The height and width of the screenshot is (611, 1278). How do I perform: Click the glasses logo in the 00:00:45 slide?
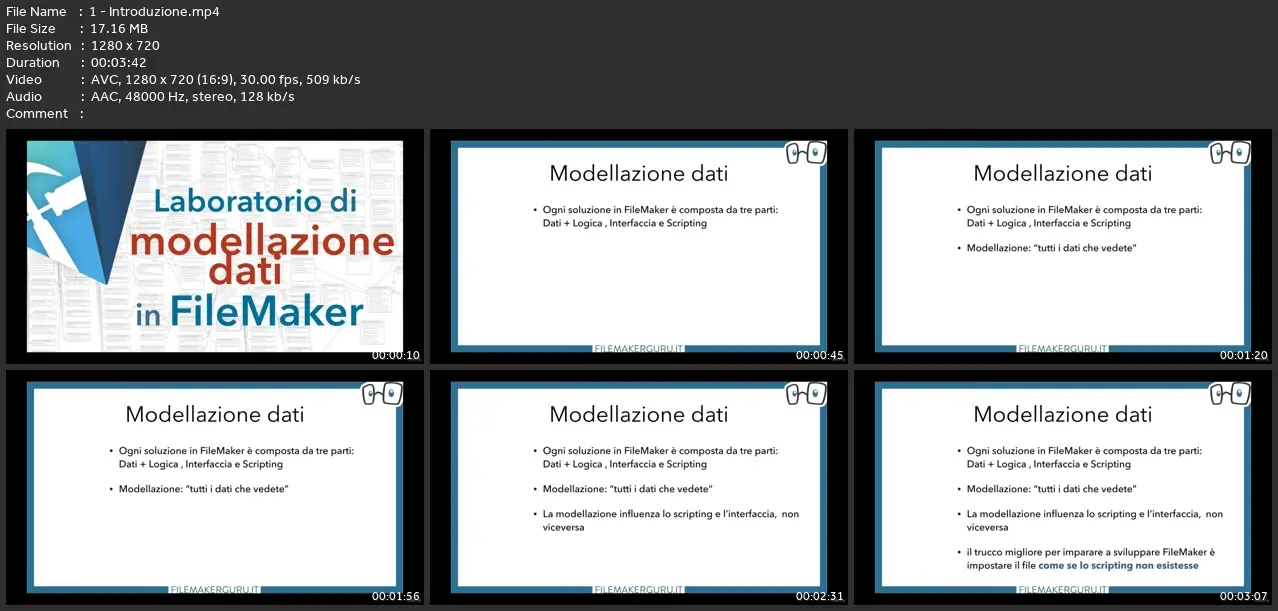point(805,153)
